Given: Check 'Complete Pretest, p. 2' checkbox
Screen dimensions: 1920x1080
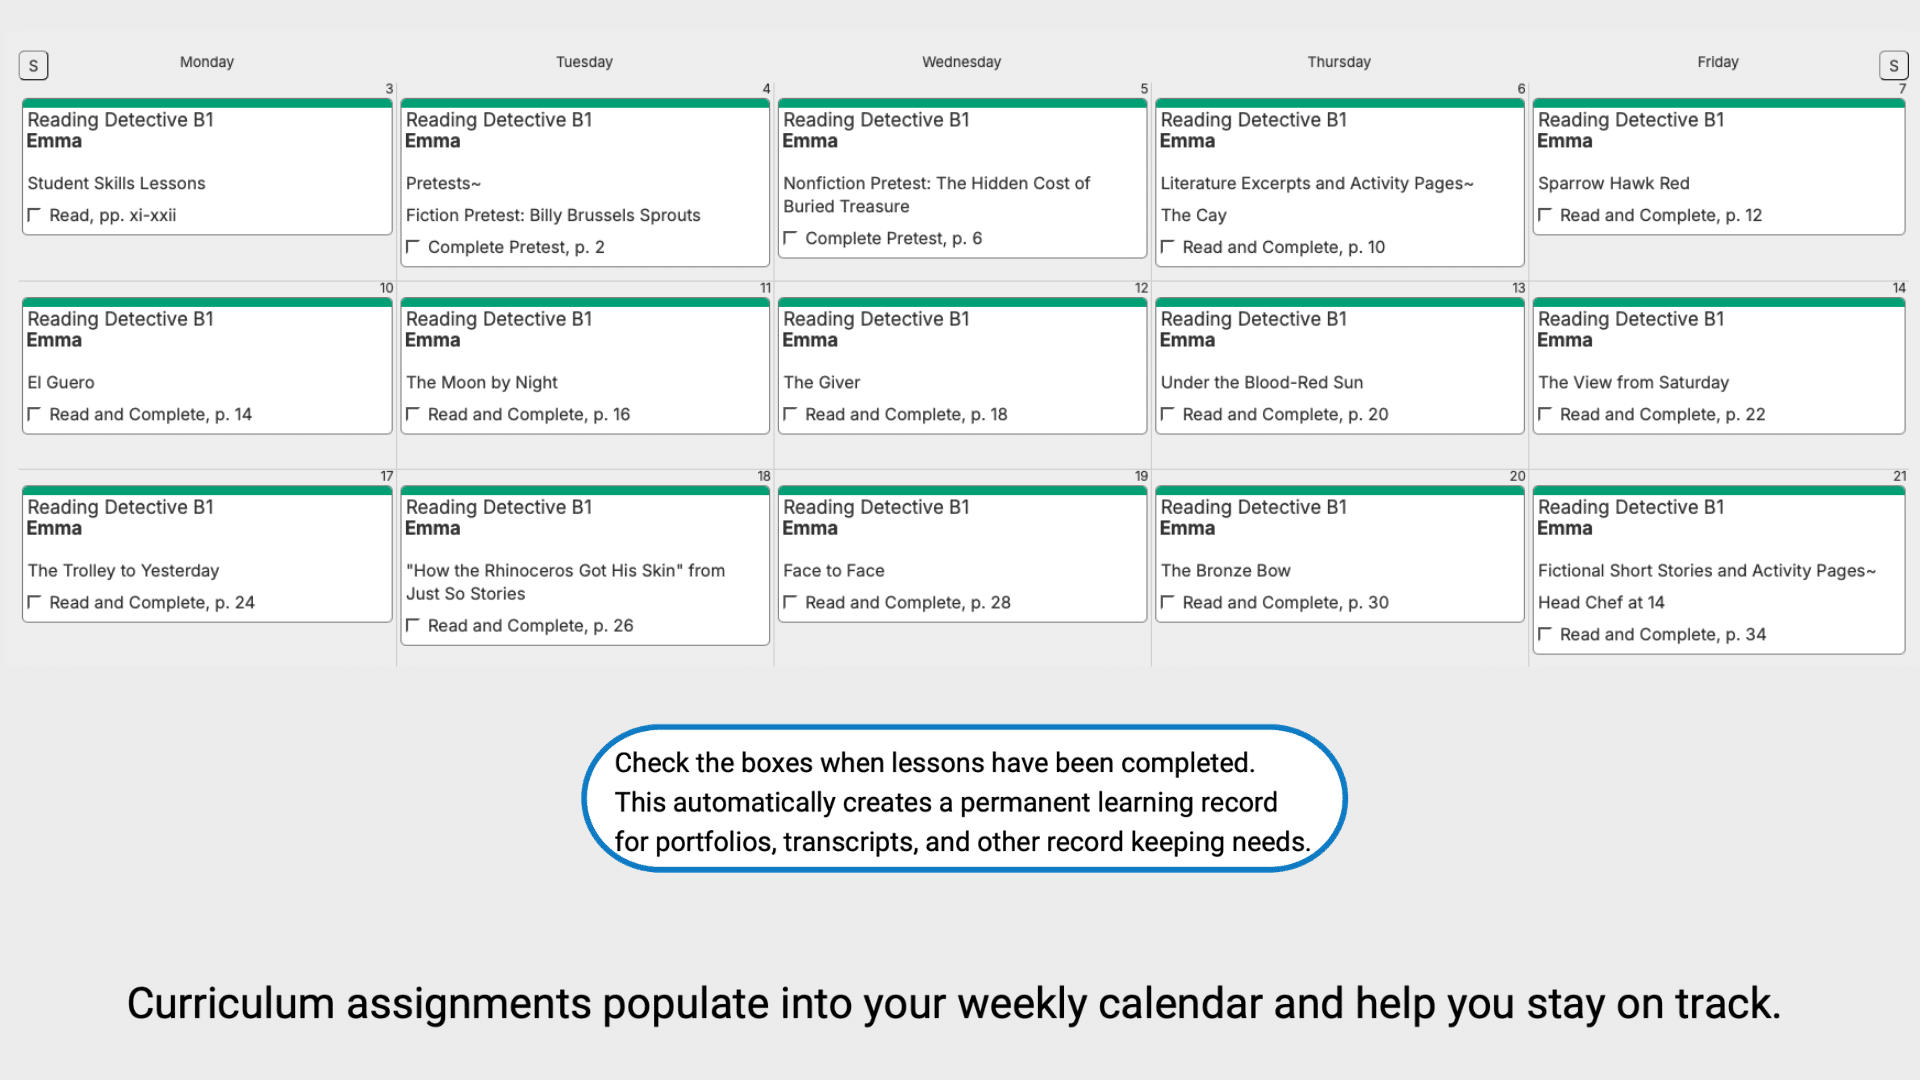Looking at the screenshot, I should pyautogui.click(x=413, y=247).
